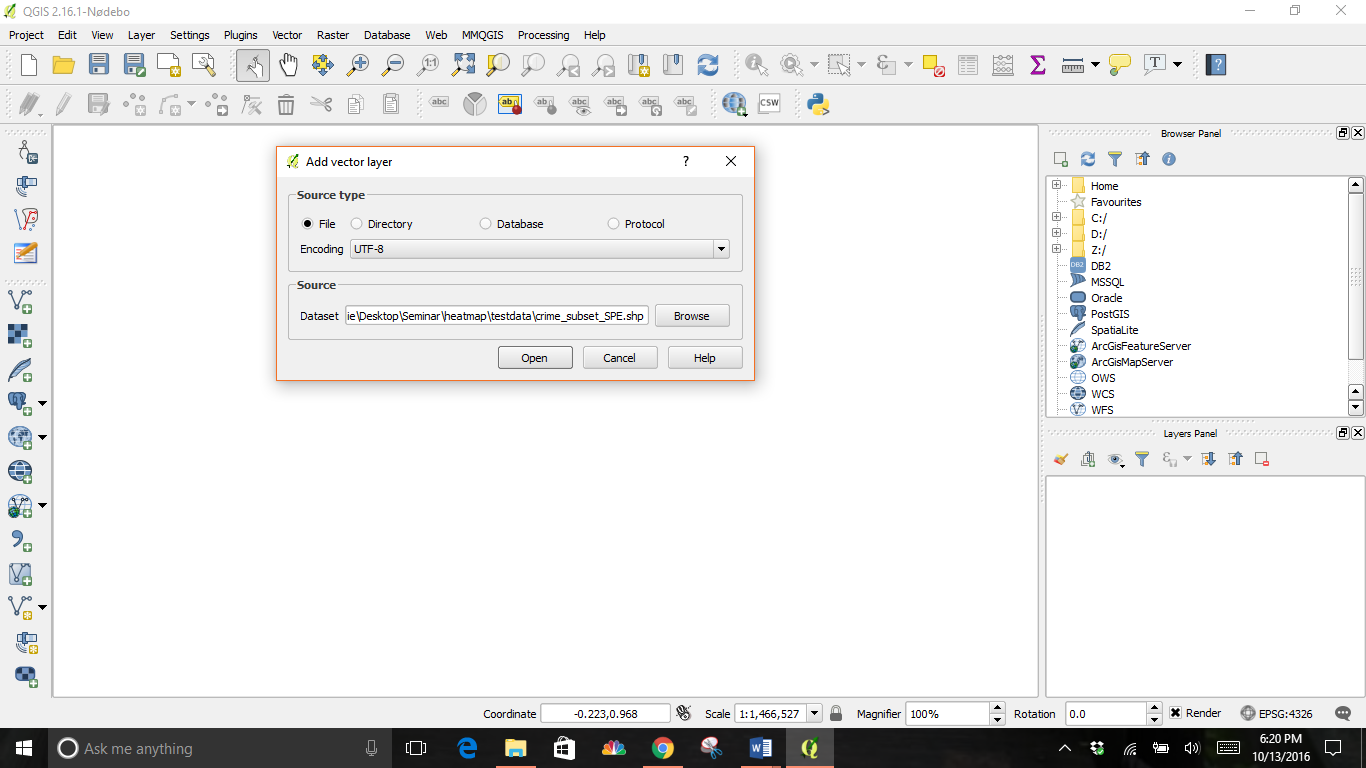Open the Encoding UTF-8 dropdown
This screenshot has height=768, width=1366.
coord(721,249)
